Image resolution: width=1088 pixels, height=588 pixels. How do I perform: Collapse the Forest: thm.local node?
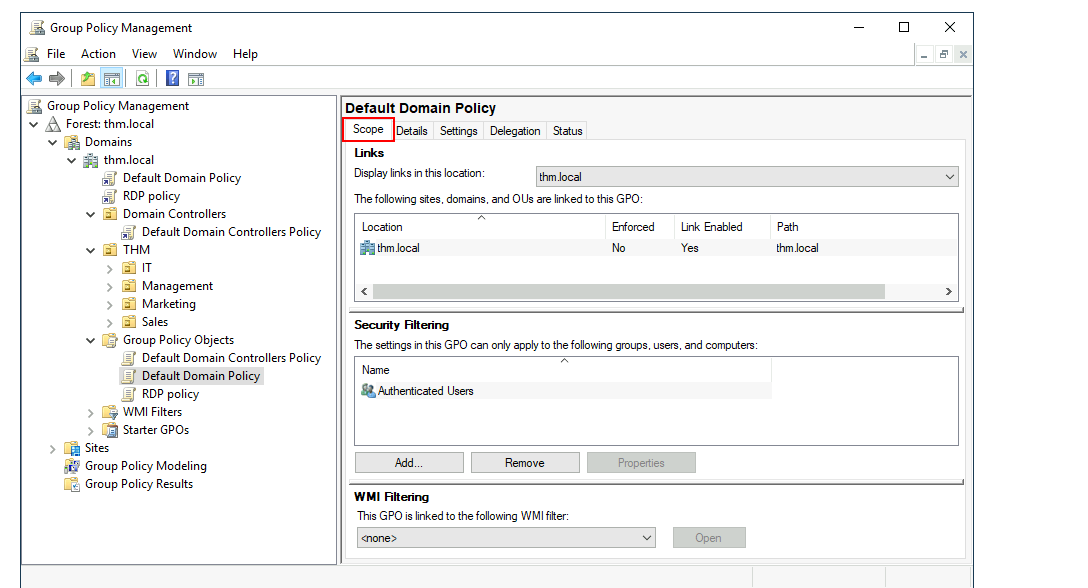[33, 124]
